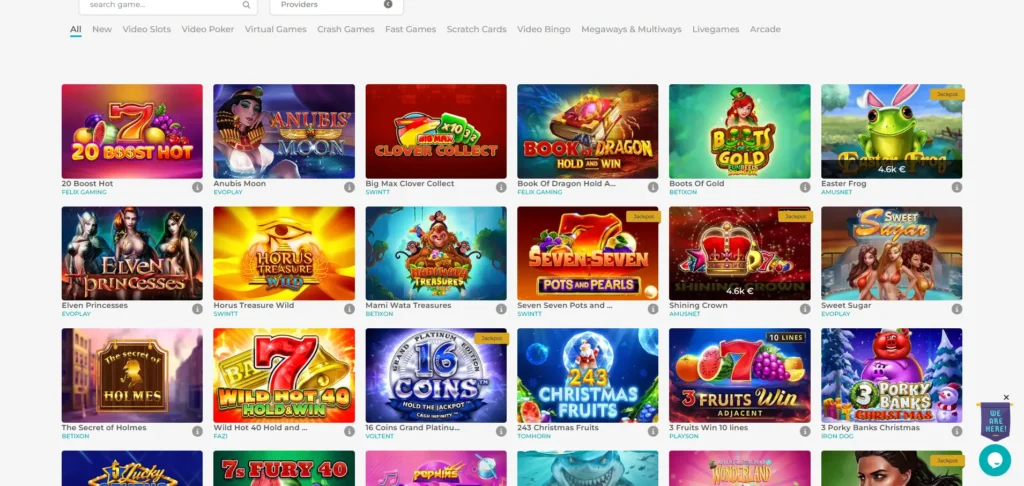Open 16 Coins game thumbnail
The image size is (1024, 486).
click(436, 375)
